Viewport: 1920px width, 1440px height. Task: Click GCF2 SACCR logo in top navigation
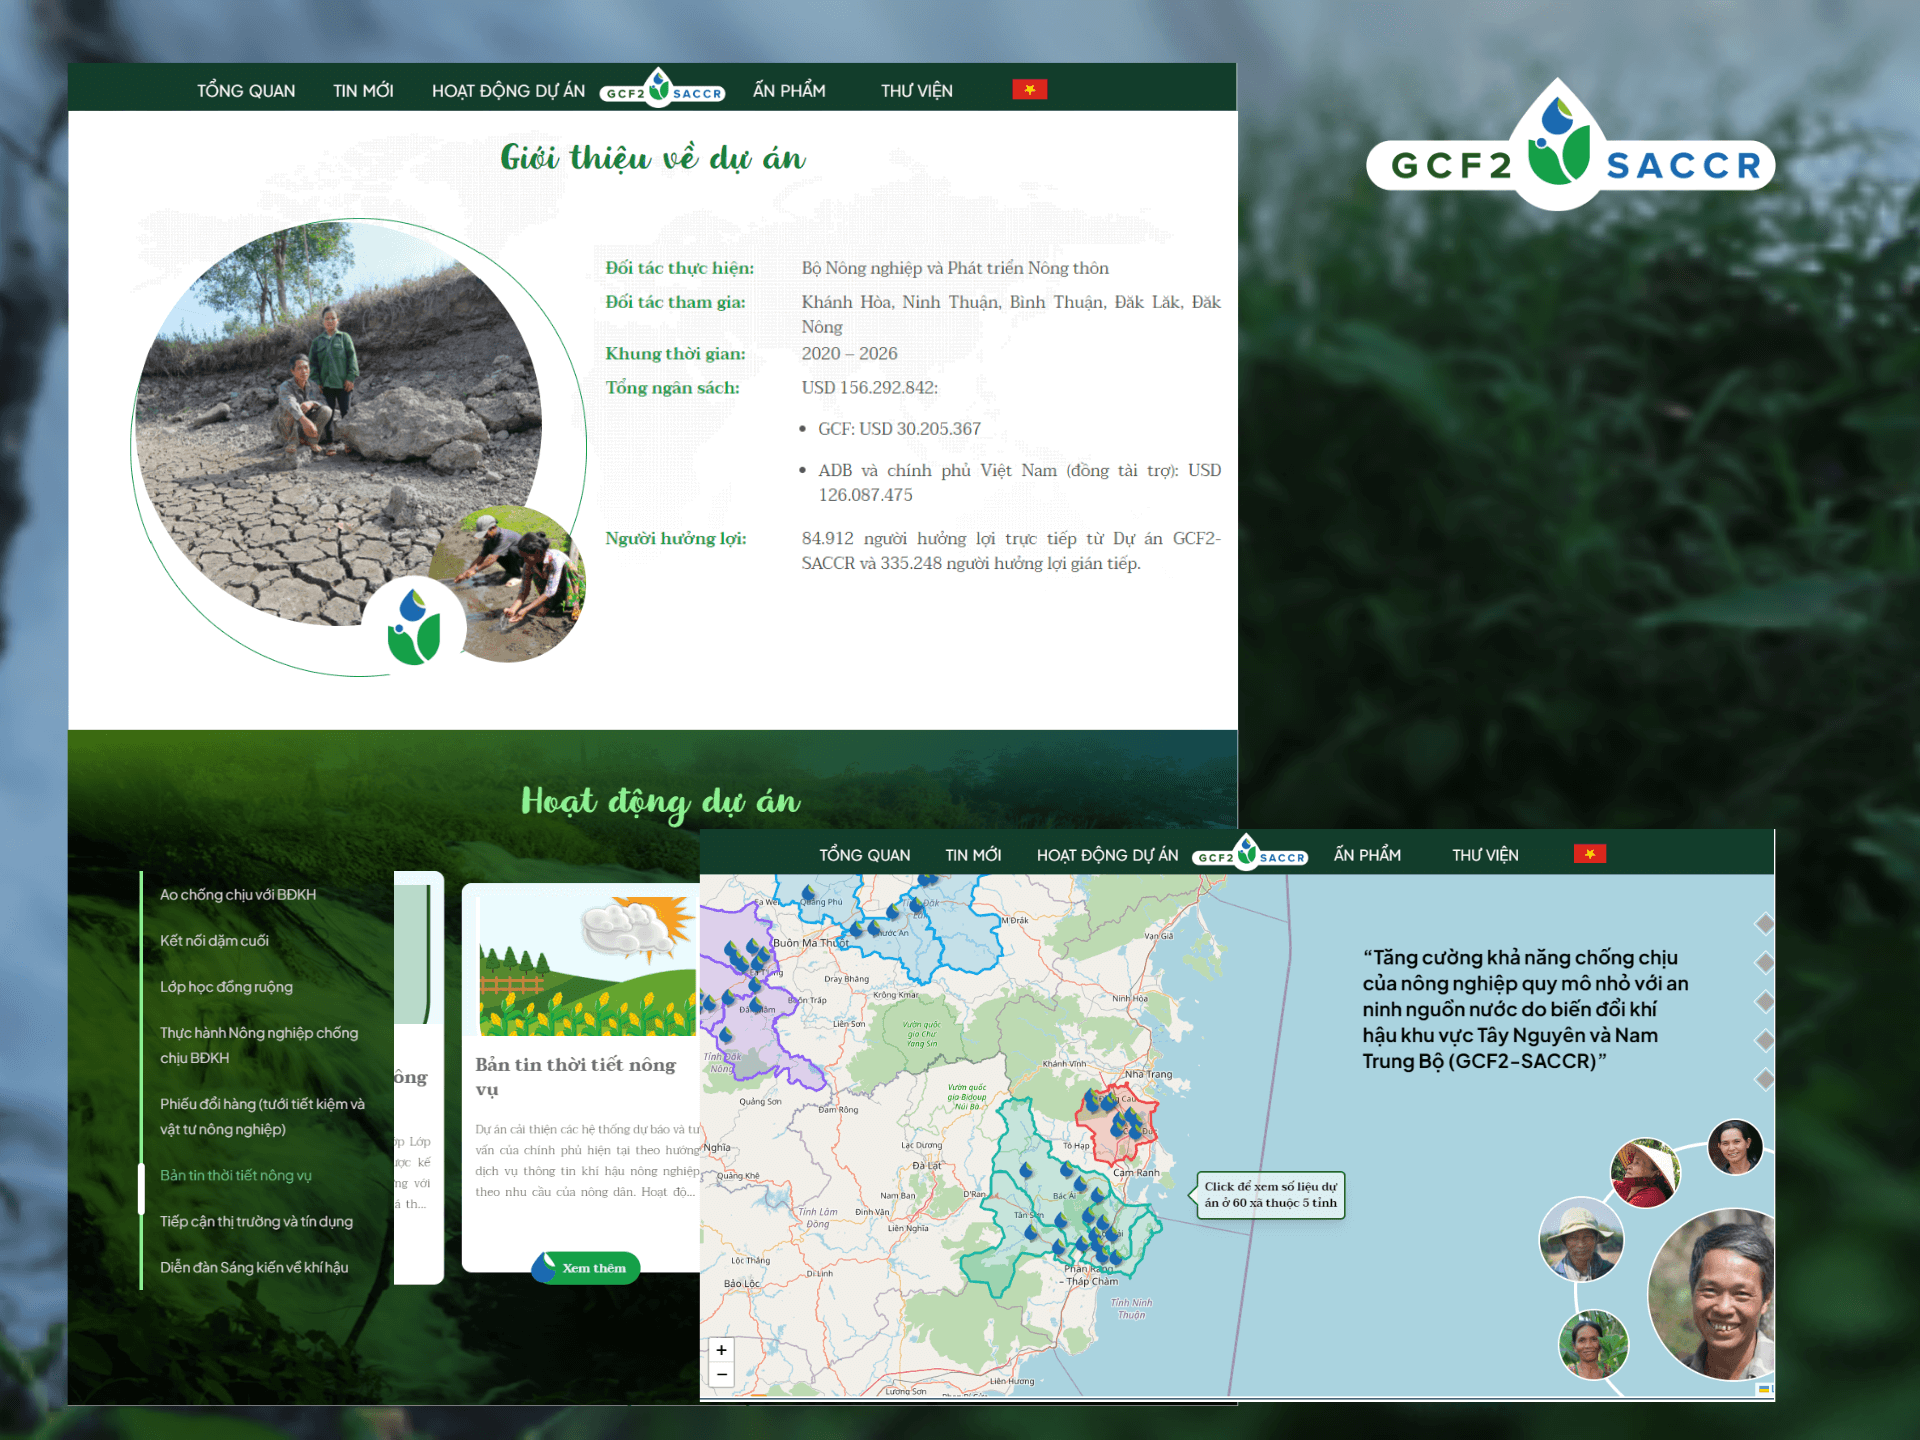coord(661,90)
